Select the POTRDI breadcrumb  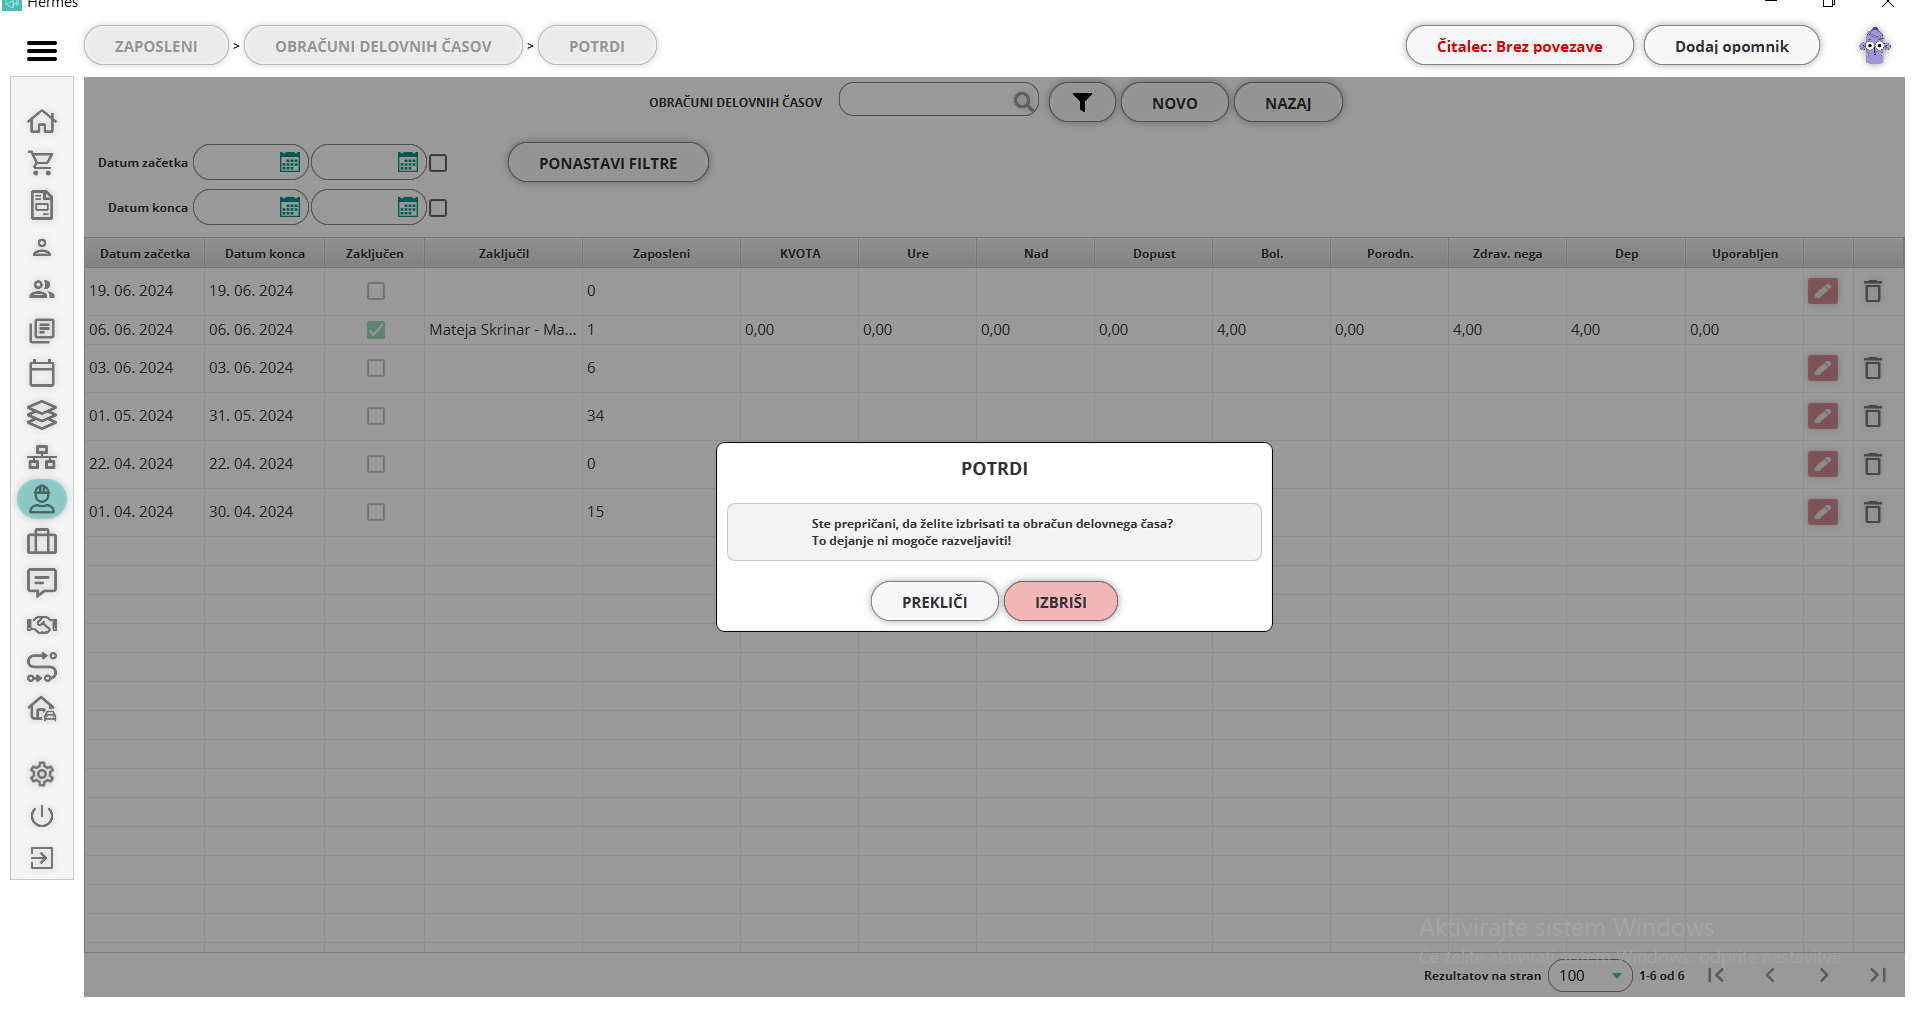pyautogui.click(x=597, y=46)
